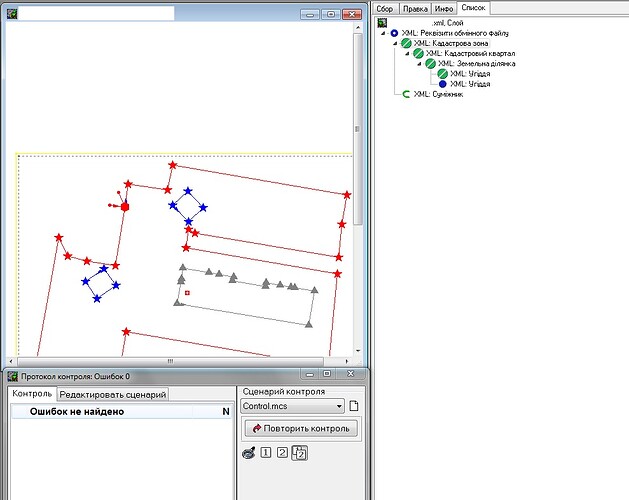Collapse the Кадастровий квартал tree node

click(407, 53)
